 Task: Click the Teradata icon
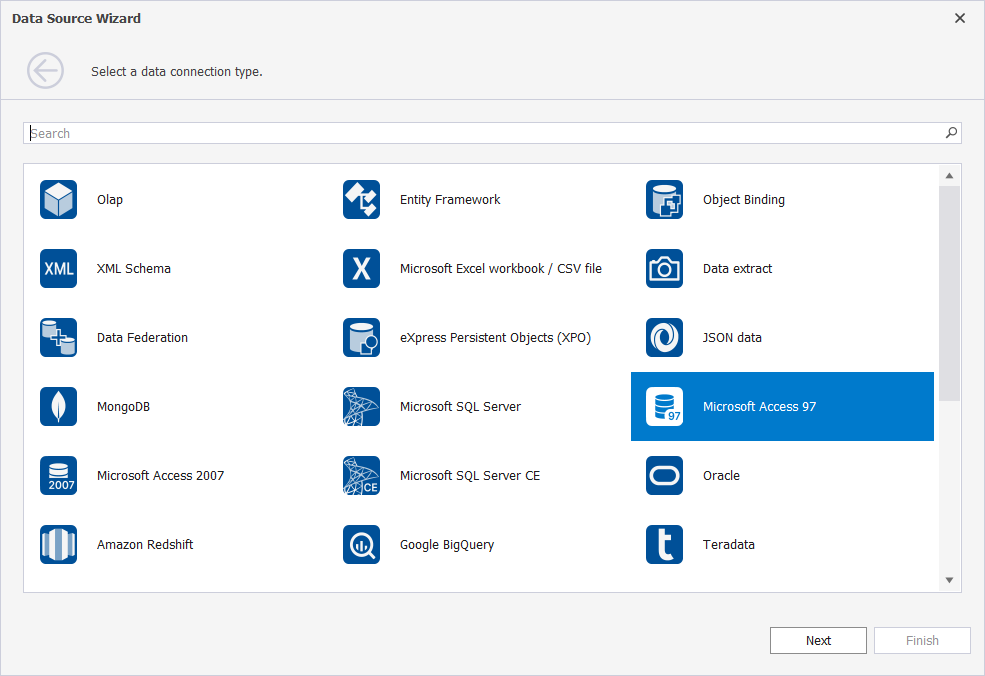tap(664, 545)
